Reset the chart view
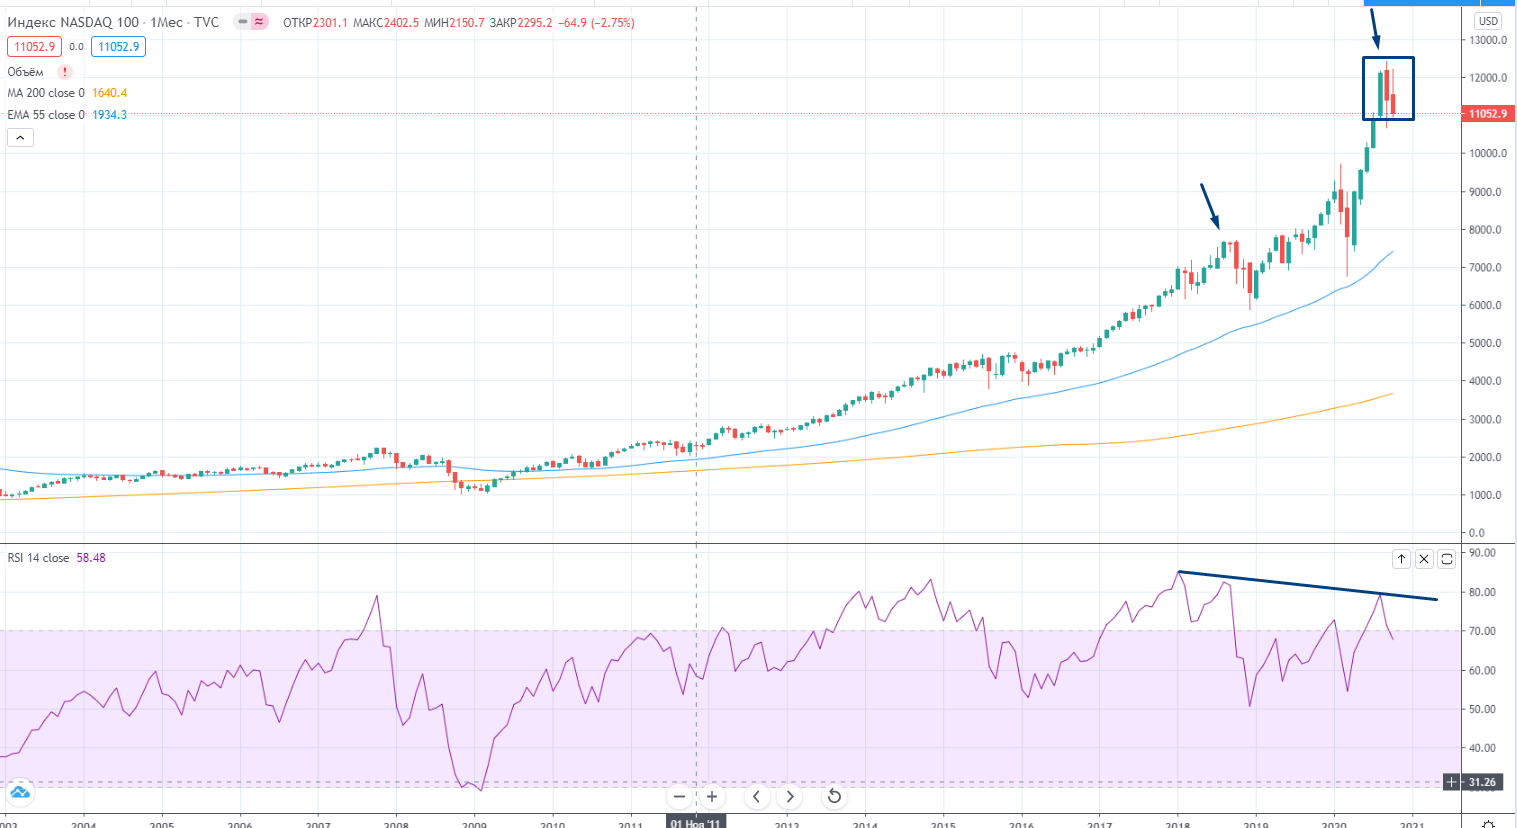Viewport: 1517px width, 828px height. pyautogui.click(x=834, y=797)
